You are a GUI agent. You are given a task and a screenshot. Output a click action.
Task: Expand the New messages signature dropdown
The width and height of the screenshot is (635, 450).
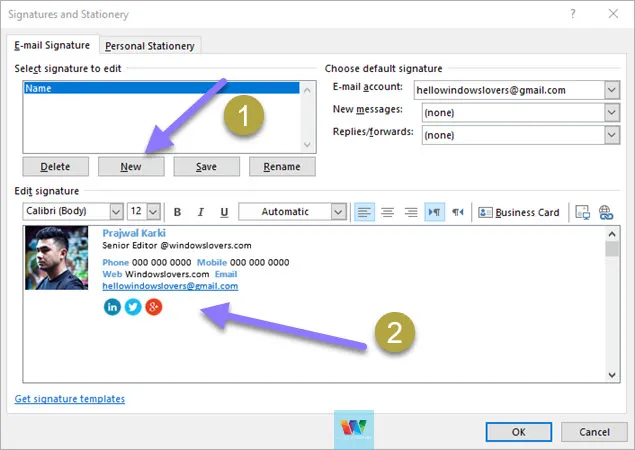coord(611,112)
